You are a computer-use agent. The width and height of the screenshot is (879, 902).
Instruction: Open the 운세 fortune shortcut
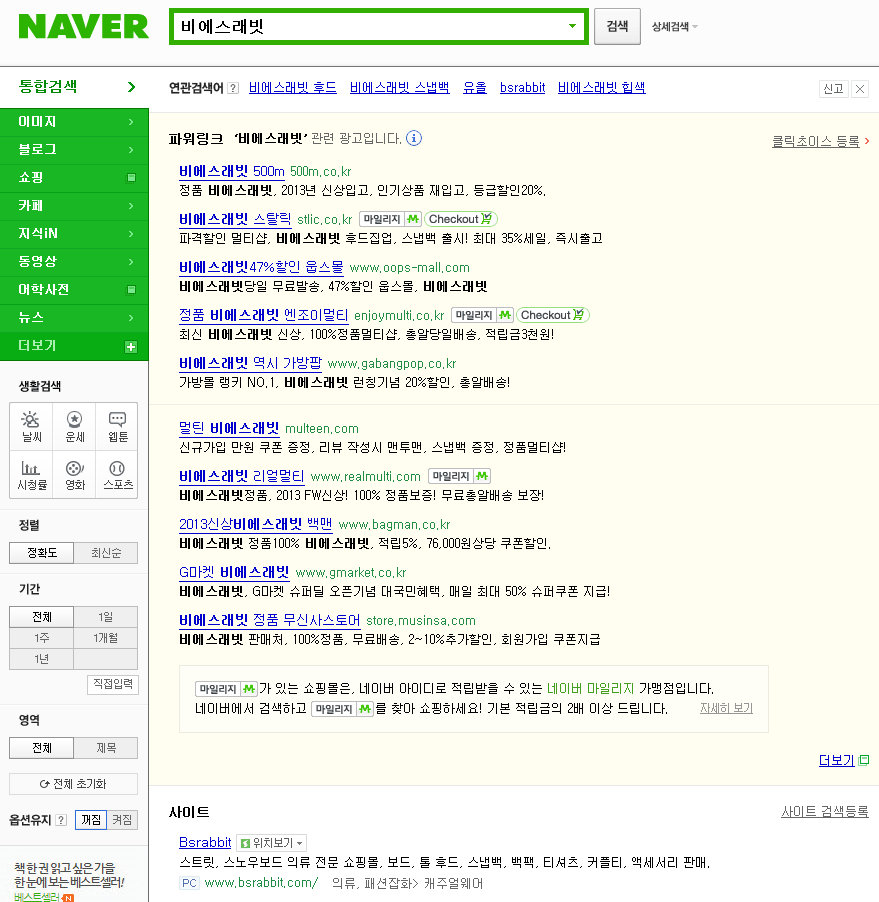(75, 426)
